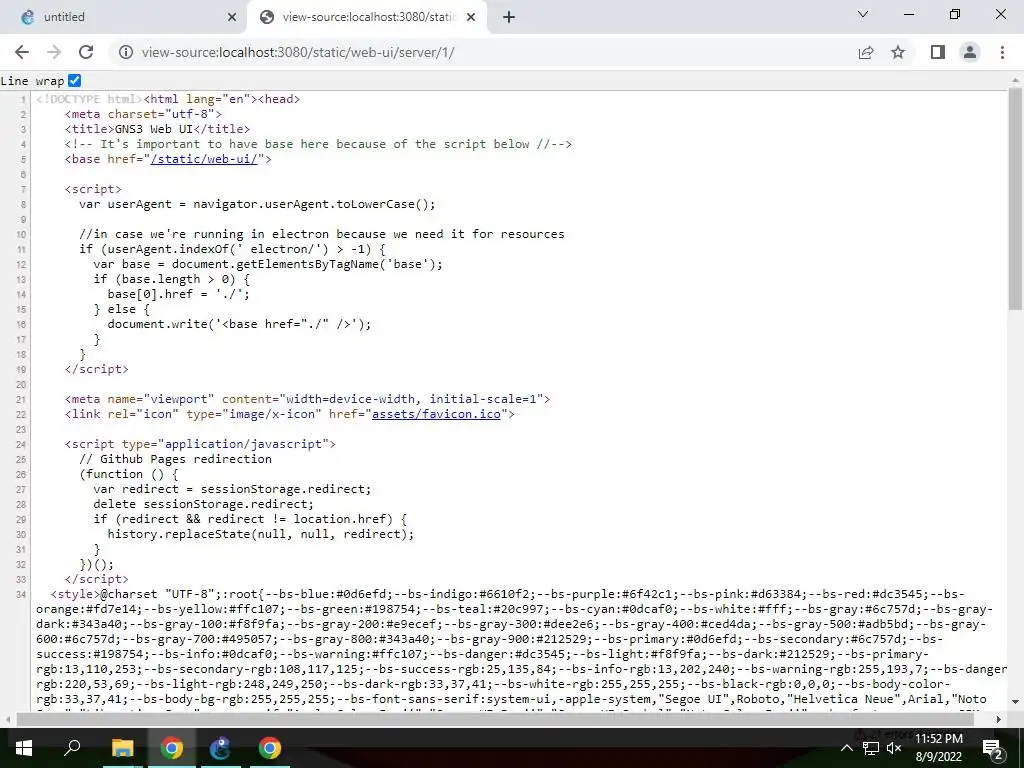Open the second Chrome taskbar icon
The width and height of the screenshot is (1024, 768).
tap(269, 748)
